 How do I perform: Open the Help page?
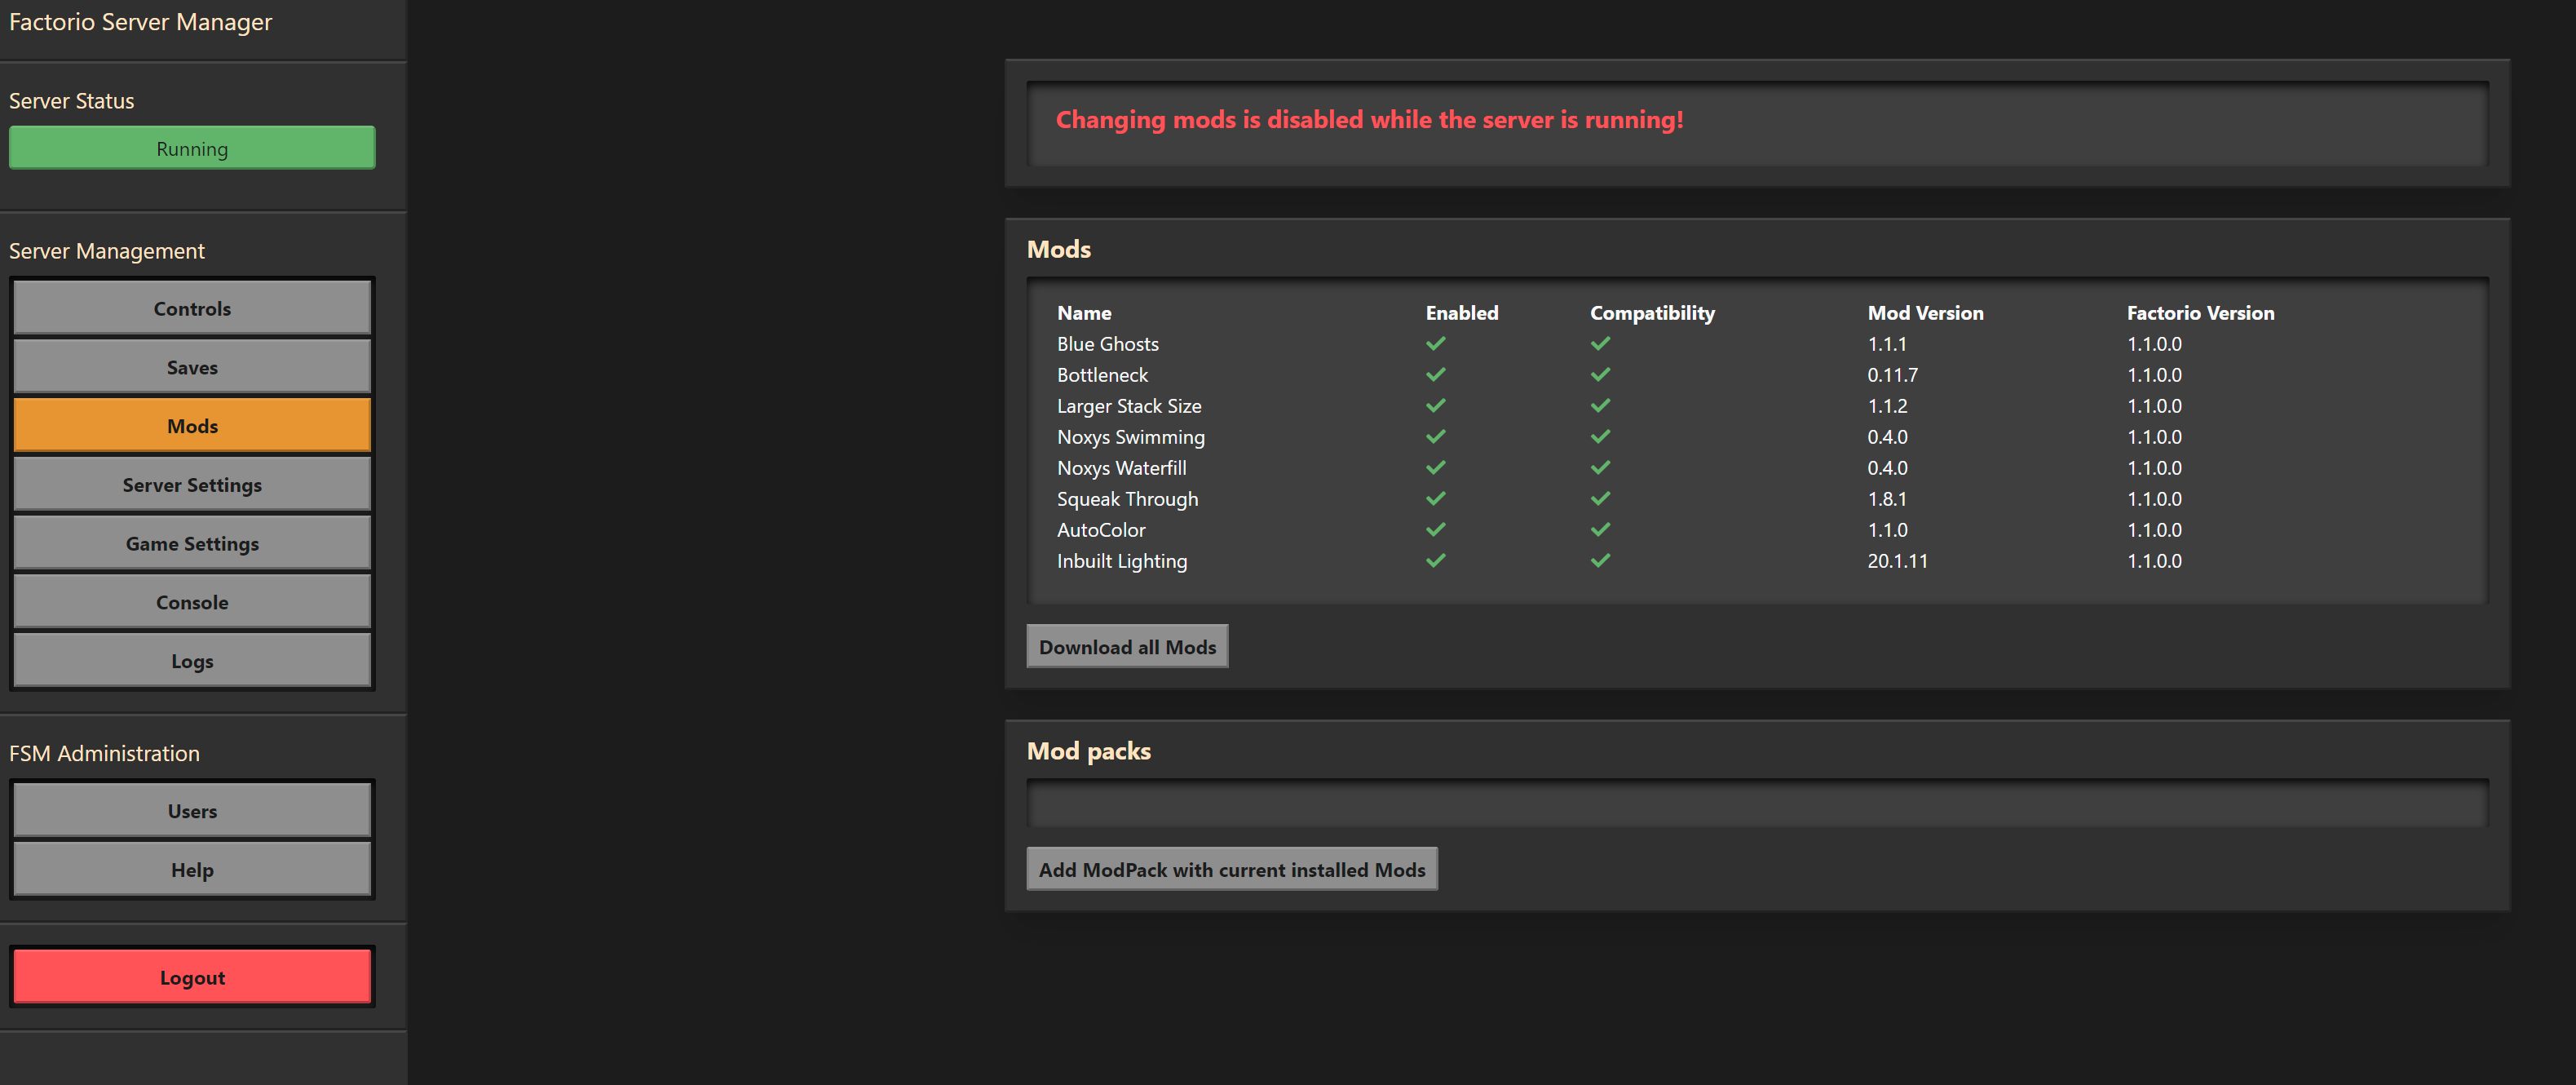[192, 870]
